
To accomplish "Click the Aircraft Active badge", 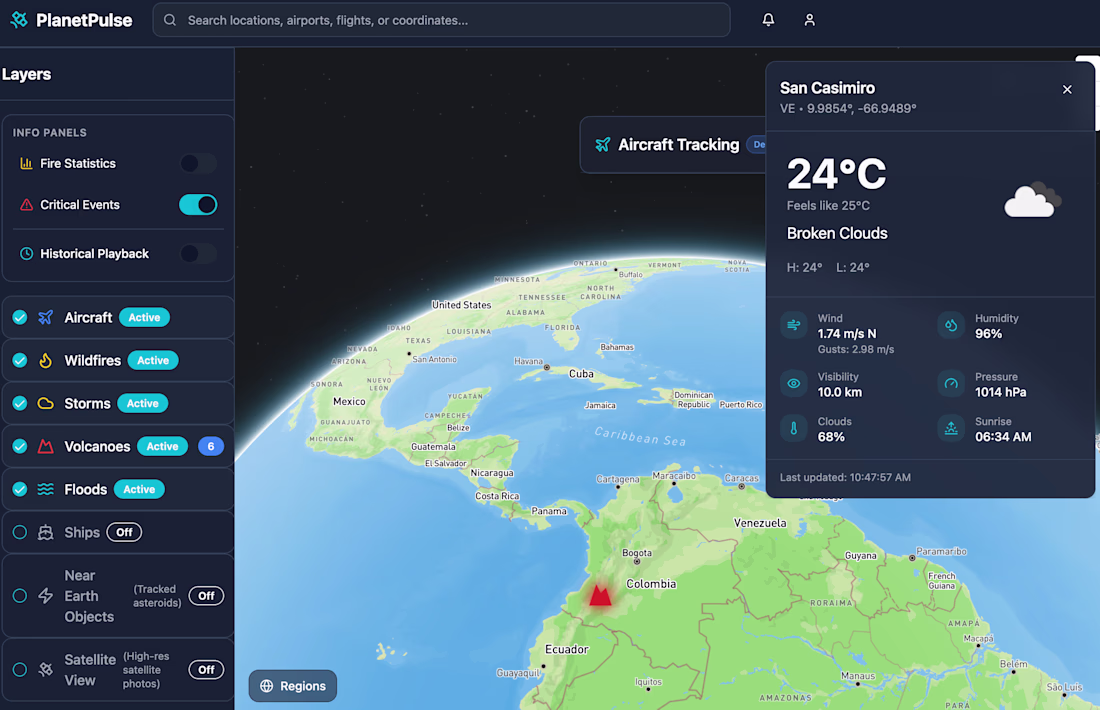I will click(x=145, y=318).
